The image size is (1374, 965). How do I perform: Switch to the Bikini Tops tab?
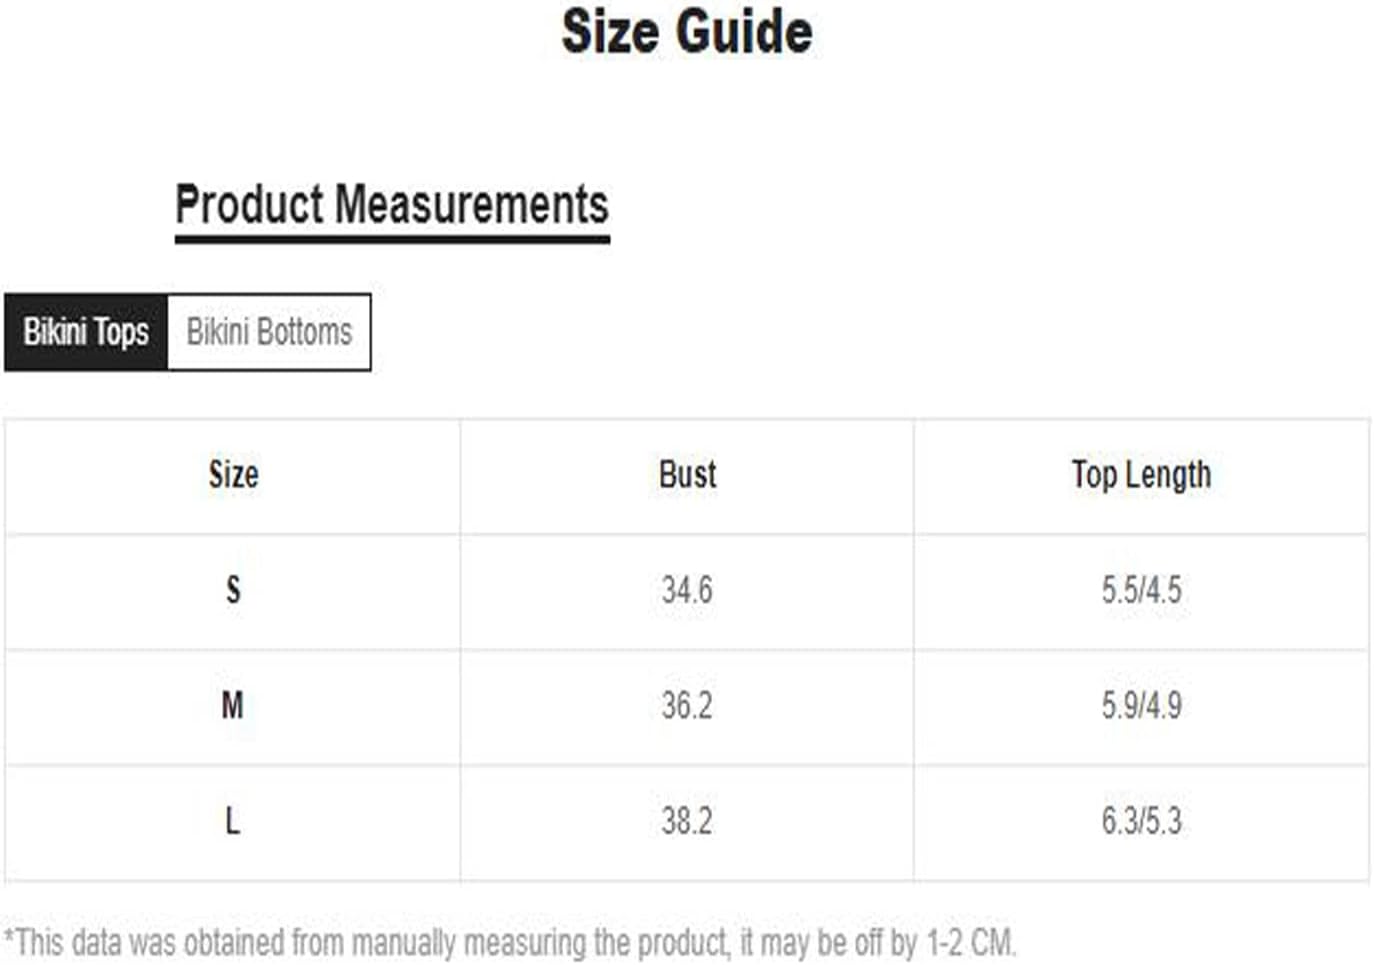86,332
